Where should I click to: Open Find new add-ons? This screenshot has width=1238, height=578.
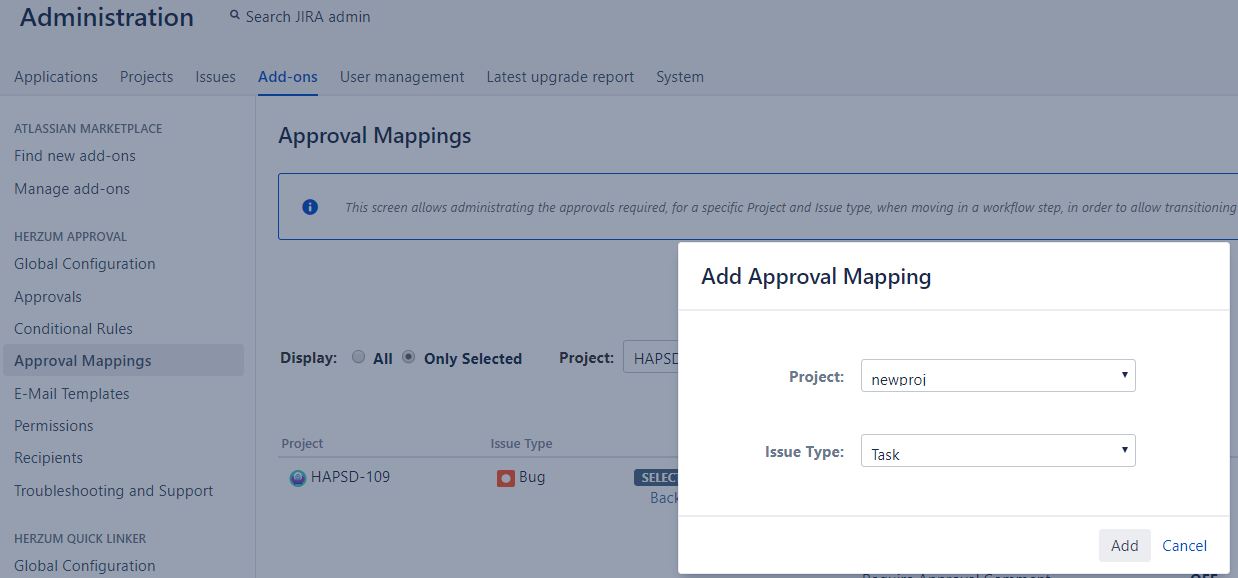[x=75, y=156]
